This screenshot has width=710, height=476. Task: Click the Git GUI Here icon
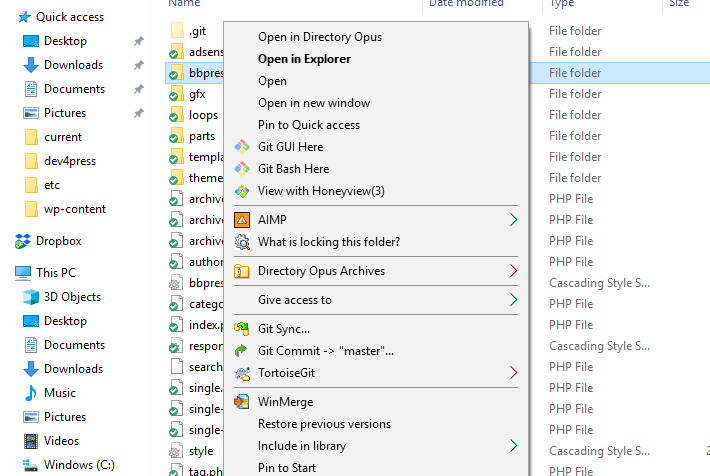pos(241,147)
